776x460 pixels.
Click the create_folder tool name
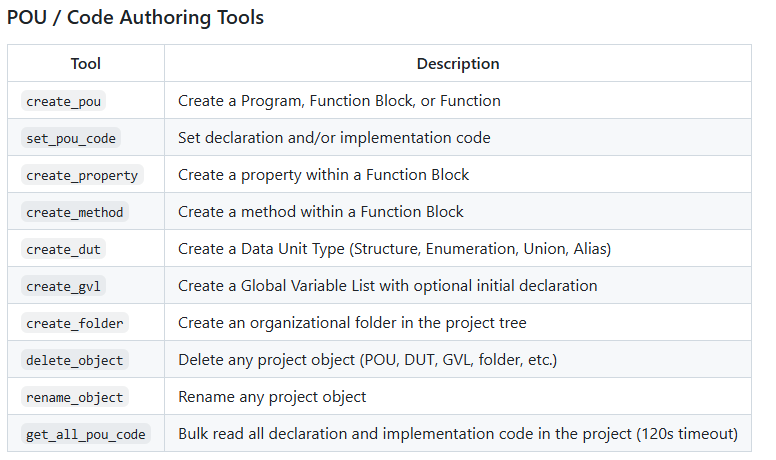76,323
